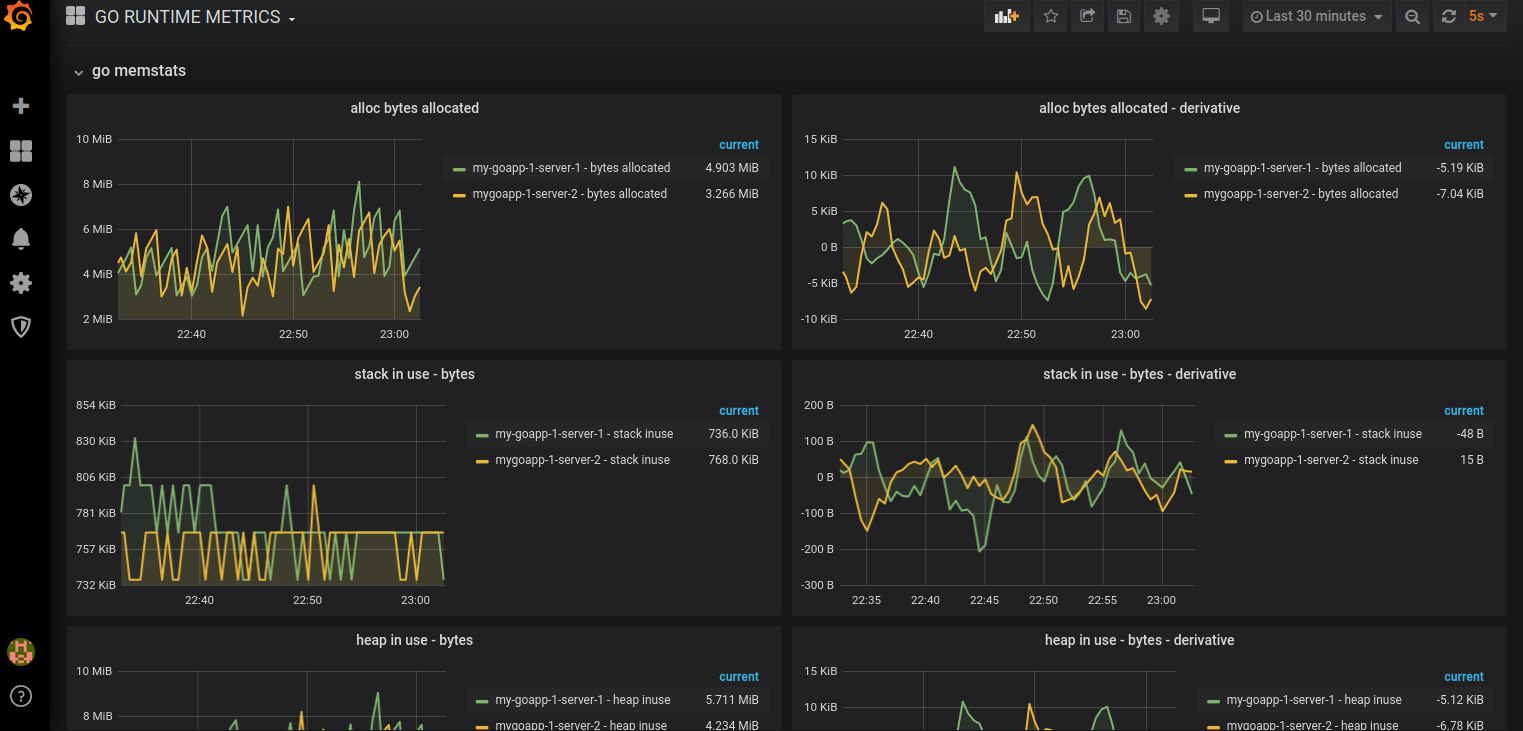Image resolution: width=1523 pixels, height=731 pixels.
Task: Open the Dashboards grid icon in sidebar
Action: coord(20,151)
